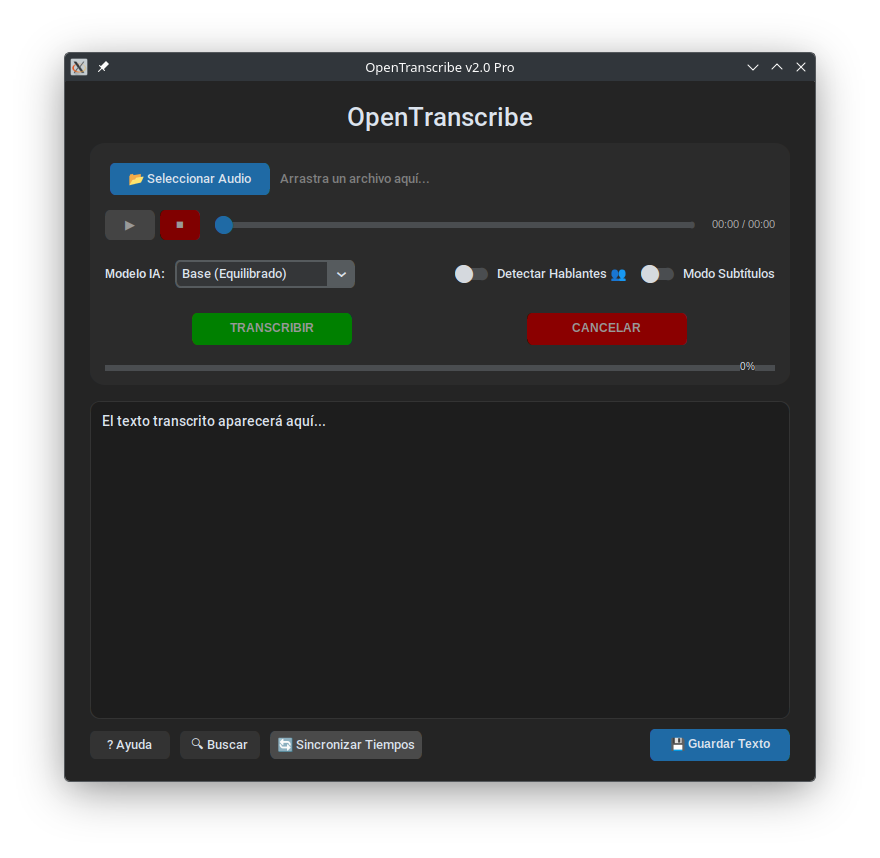Start transcription with the TRANSCRIBIR button
This screenshot has height=858, width=880.
(x=271, y=328)
